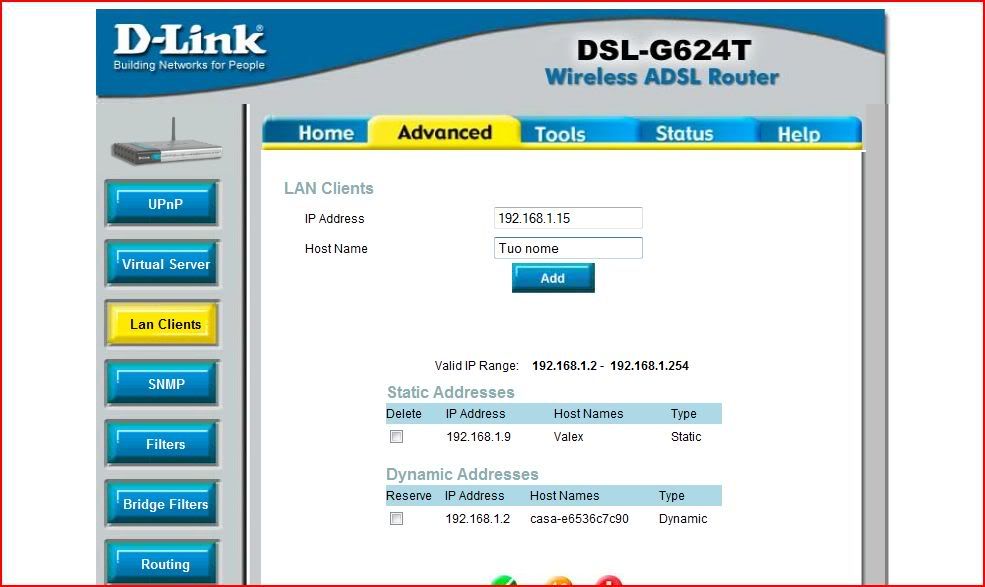Viewport: 985px width, 587px height.
Task: Click the DSL-G624T model title
Action: pos(663,50)
